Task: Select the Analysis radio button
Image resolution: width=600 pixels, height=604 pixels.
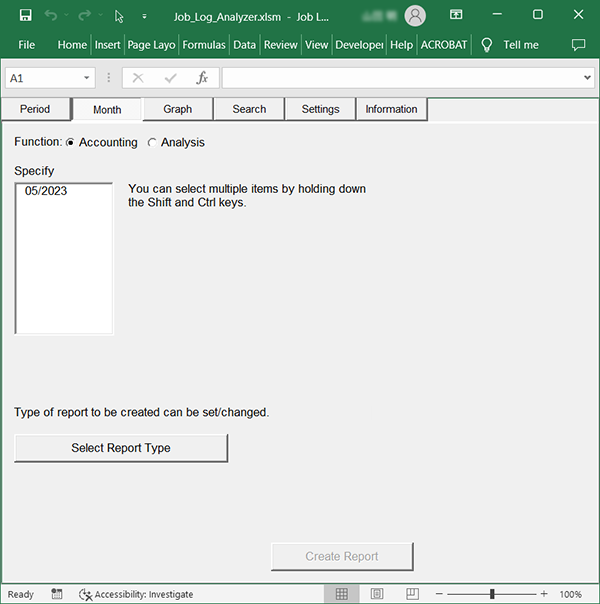Action: click(152, 143)
